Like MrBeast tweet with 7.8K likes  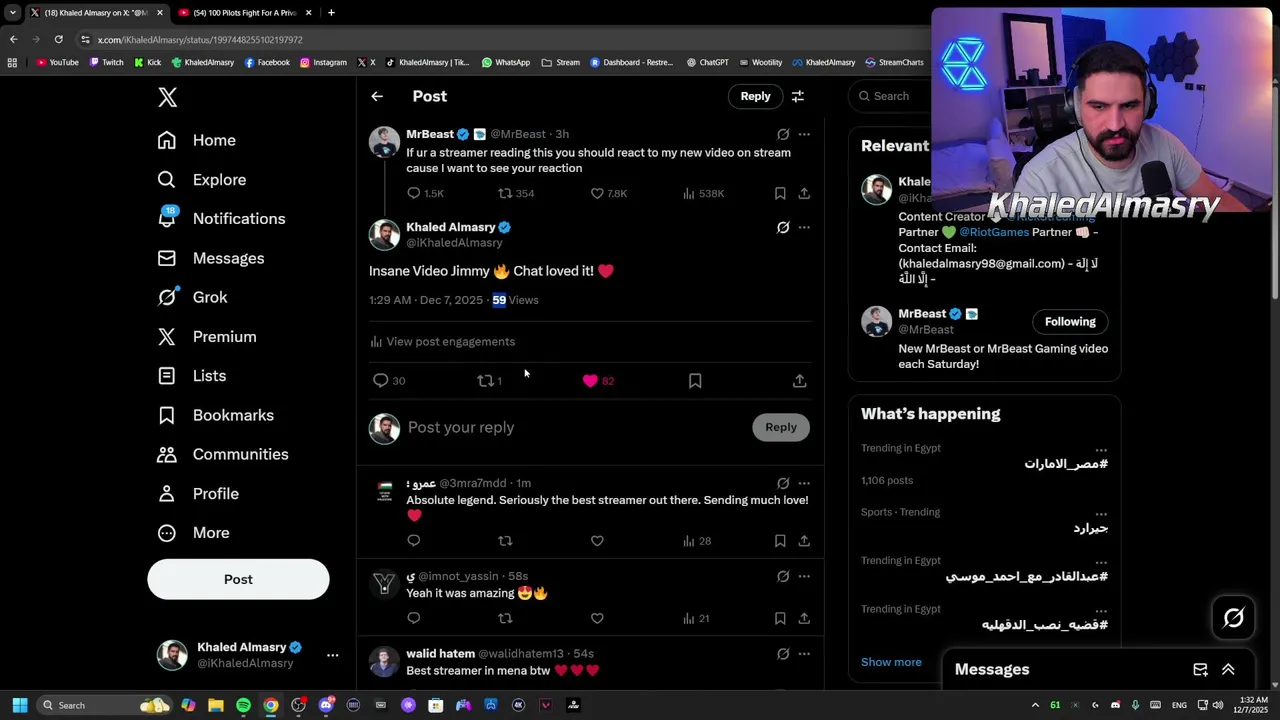coord(608,193)
